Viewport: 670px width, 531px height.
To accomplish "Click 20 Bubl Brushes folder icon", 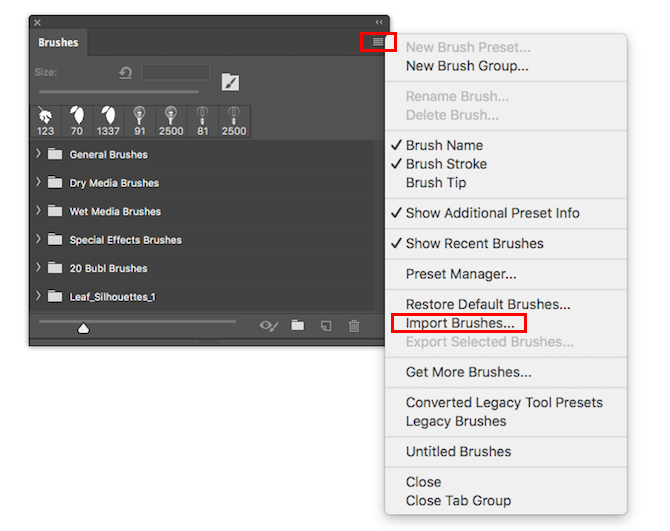I will click(x=55, y=268).
